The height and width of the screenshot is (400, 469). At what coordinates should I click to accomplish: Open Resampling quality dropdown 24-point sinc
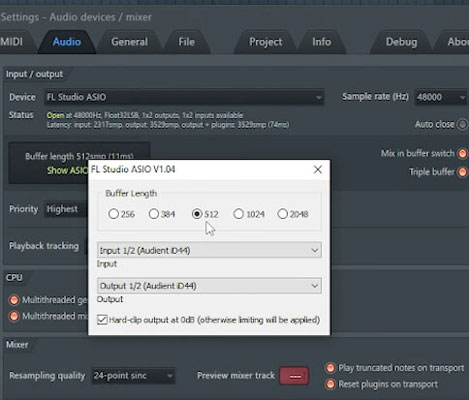(133, 376)
